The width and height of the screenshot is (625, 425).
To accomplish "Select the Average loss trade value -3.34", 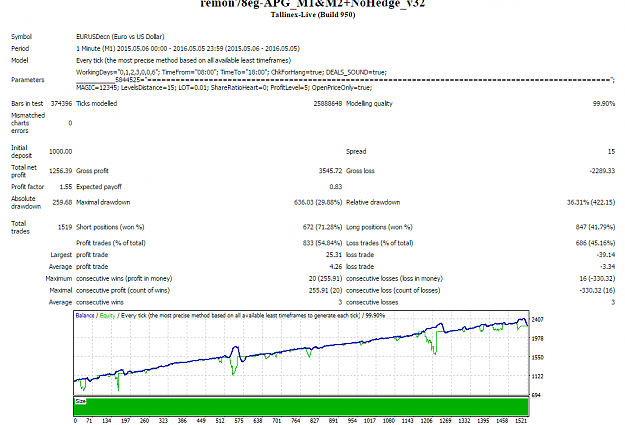I will [x=607, y=267].
